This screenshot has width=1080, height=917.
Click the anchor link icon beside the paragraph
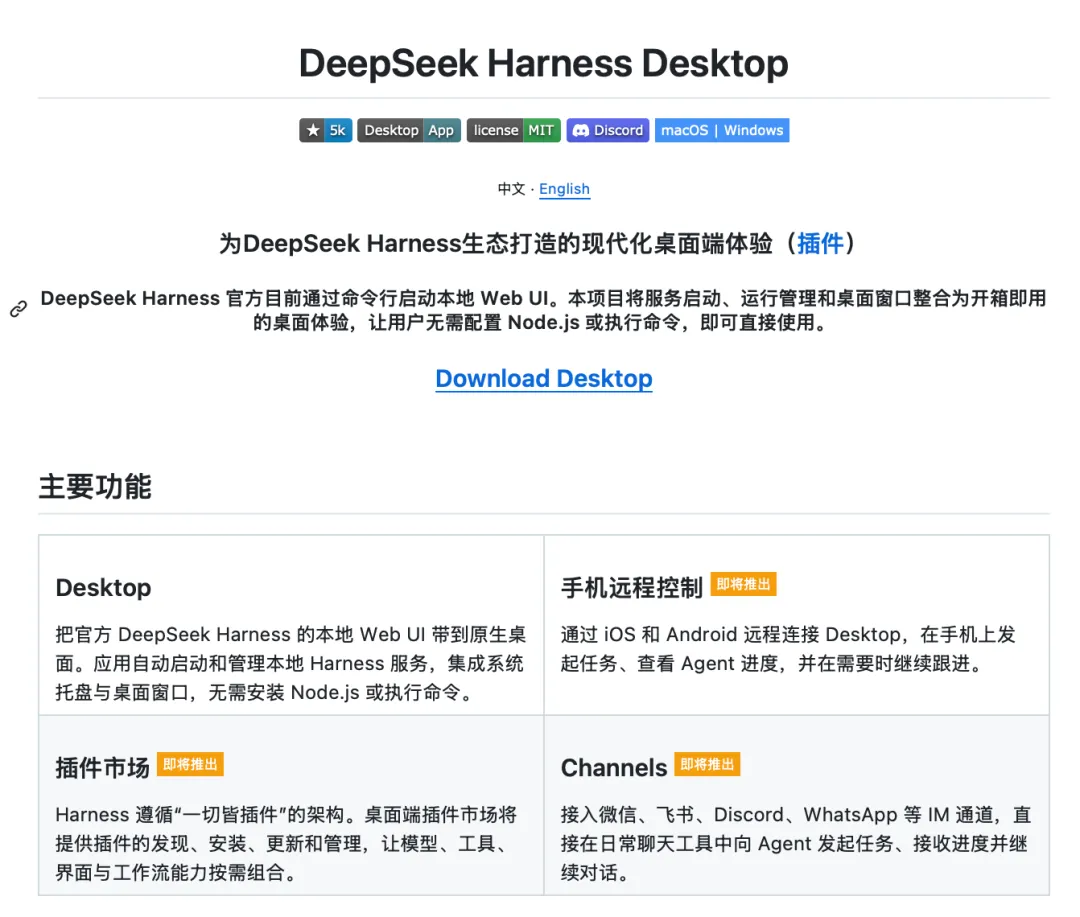pyautogui.click(x=19, y=309)
